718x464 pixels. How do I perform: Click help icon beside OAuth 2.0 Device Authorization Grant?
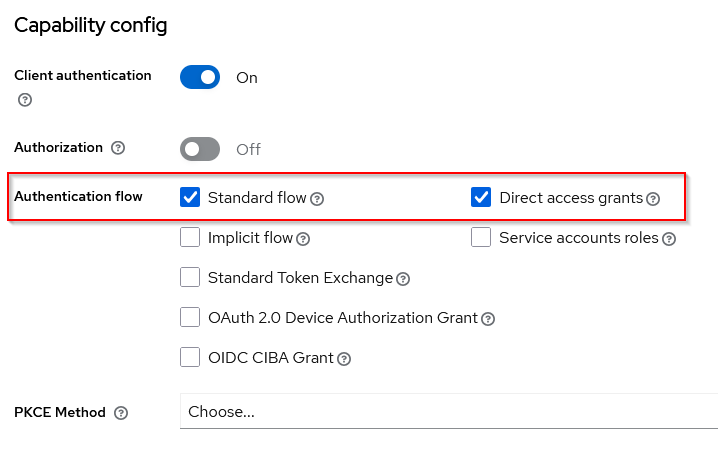coord(488,319)
